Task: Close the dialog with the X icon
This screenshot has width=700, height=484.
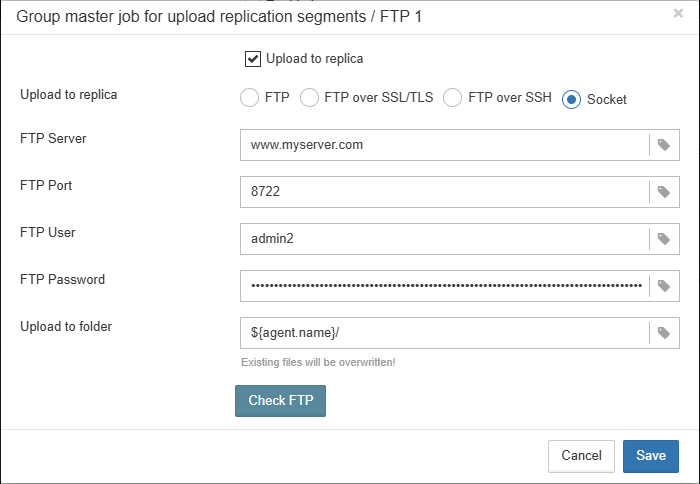Action: click(678, 14)
